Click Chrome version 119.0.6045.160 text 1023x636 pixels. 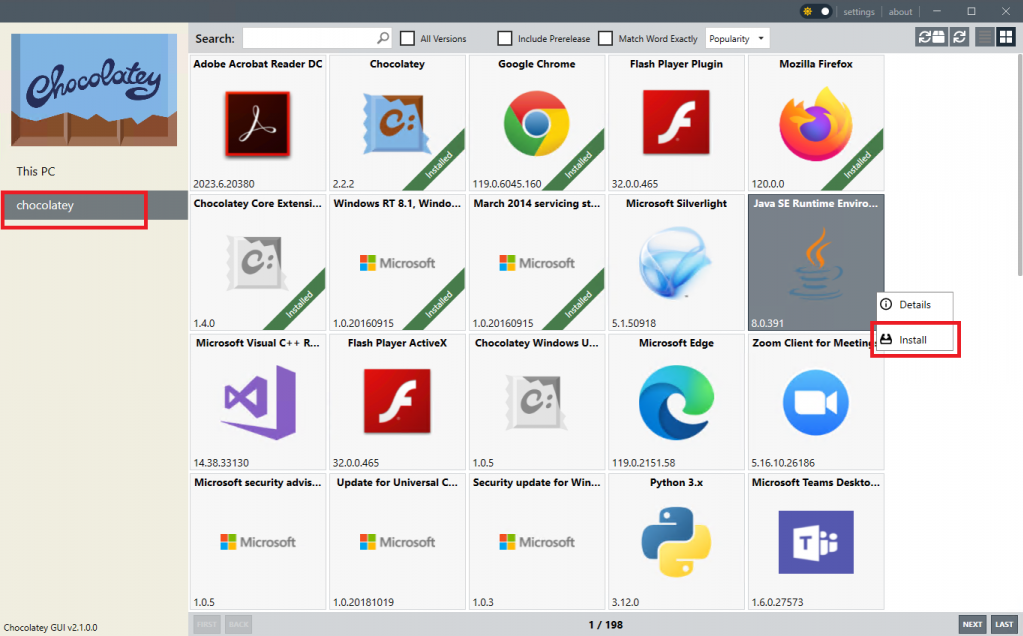click(507, 184)
